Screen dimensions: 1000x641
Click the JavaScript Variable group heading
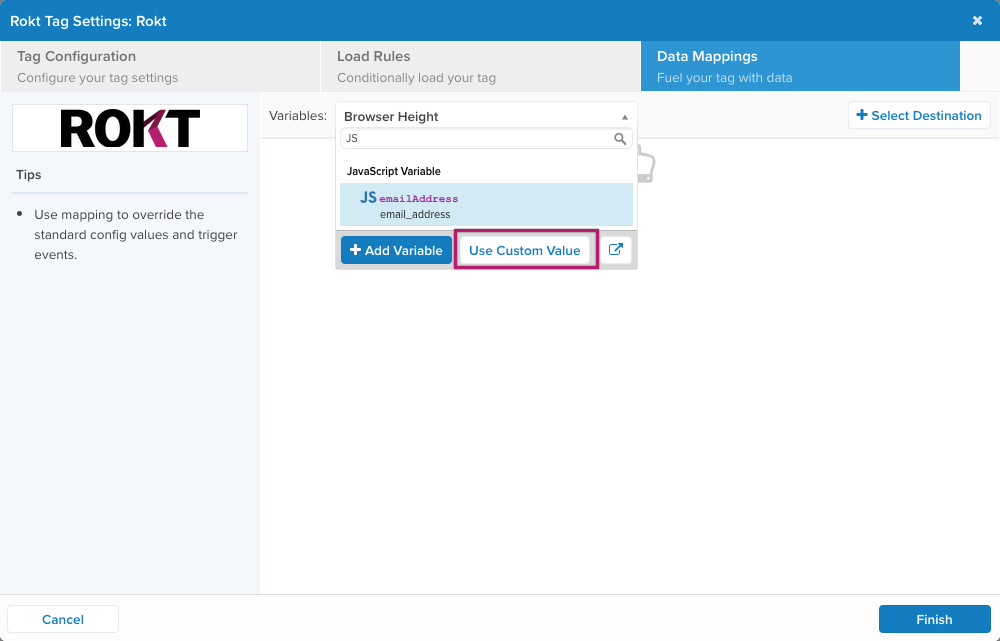393,171
